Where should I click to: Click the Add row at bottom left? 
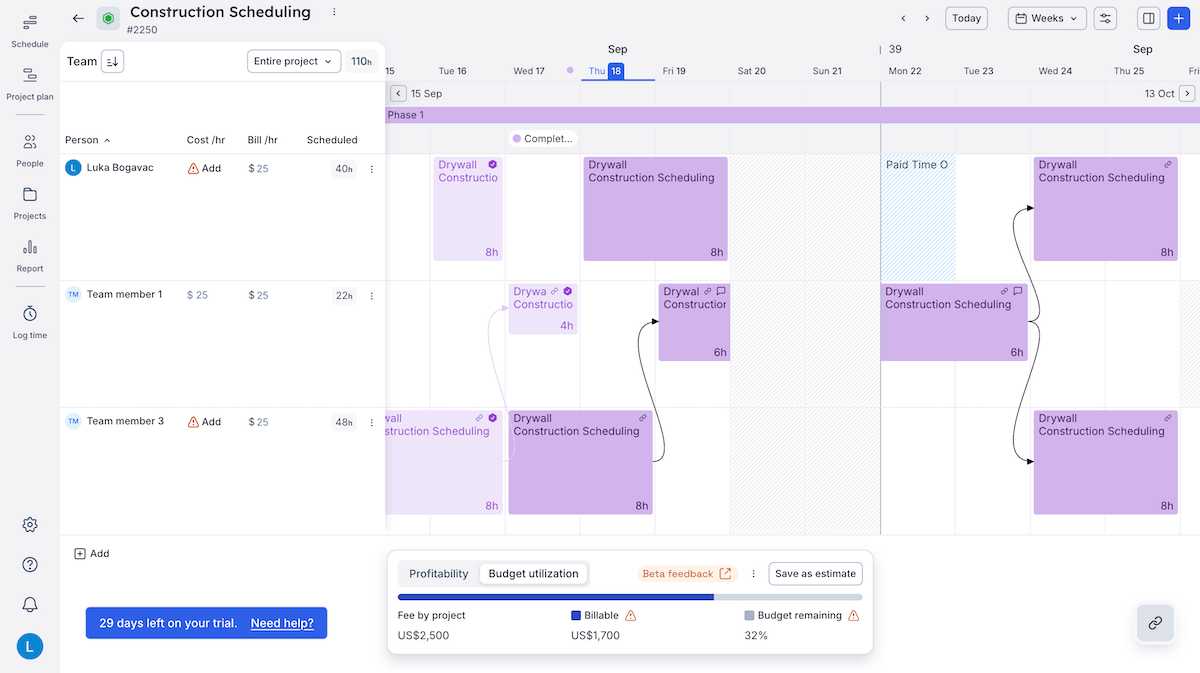click(x=91, y=553)
